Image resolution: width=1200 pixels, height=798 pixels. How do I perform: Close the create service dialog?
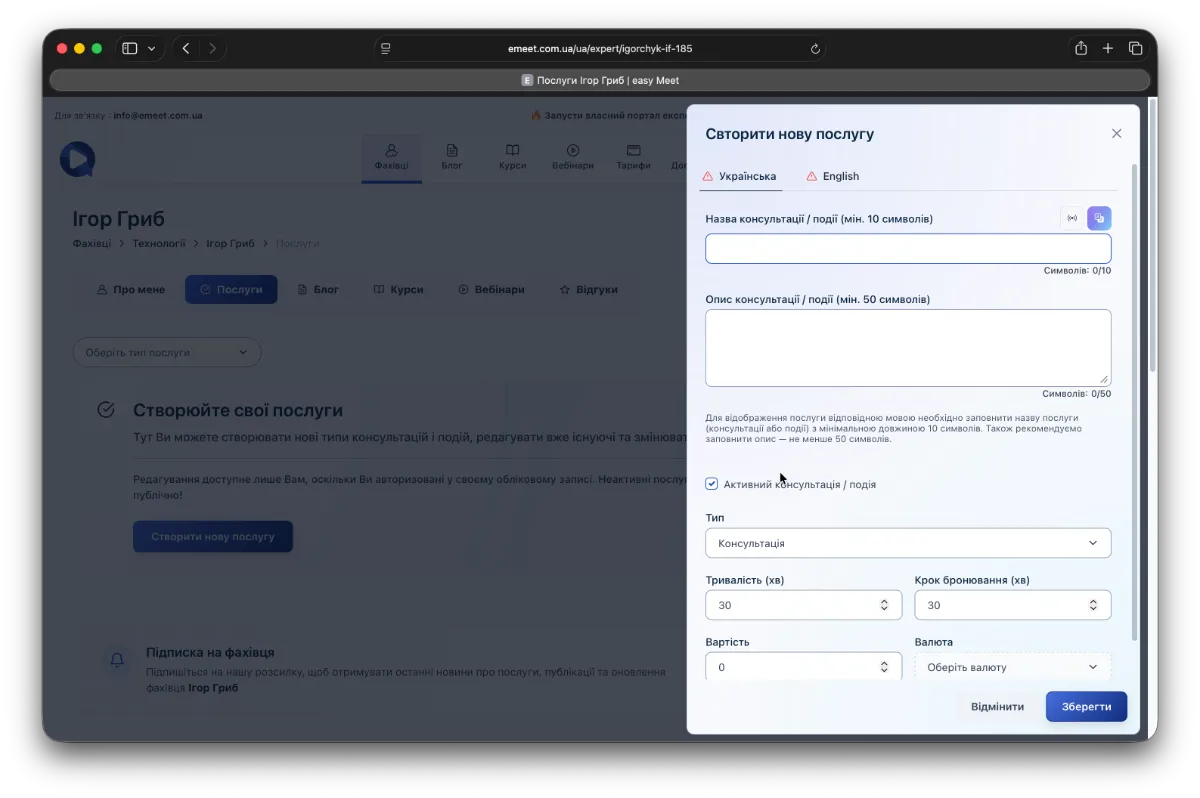1117,134
